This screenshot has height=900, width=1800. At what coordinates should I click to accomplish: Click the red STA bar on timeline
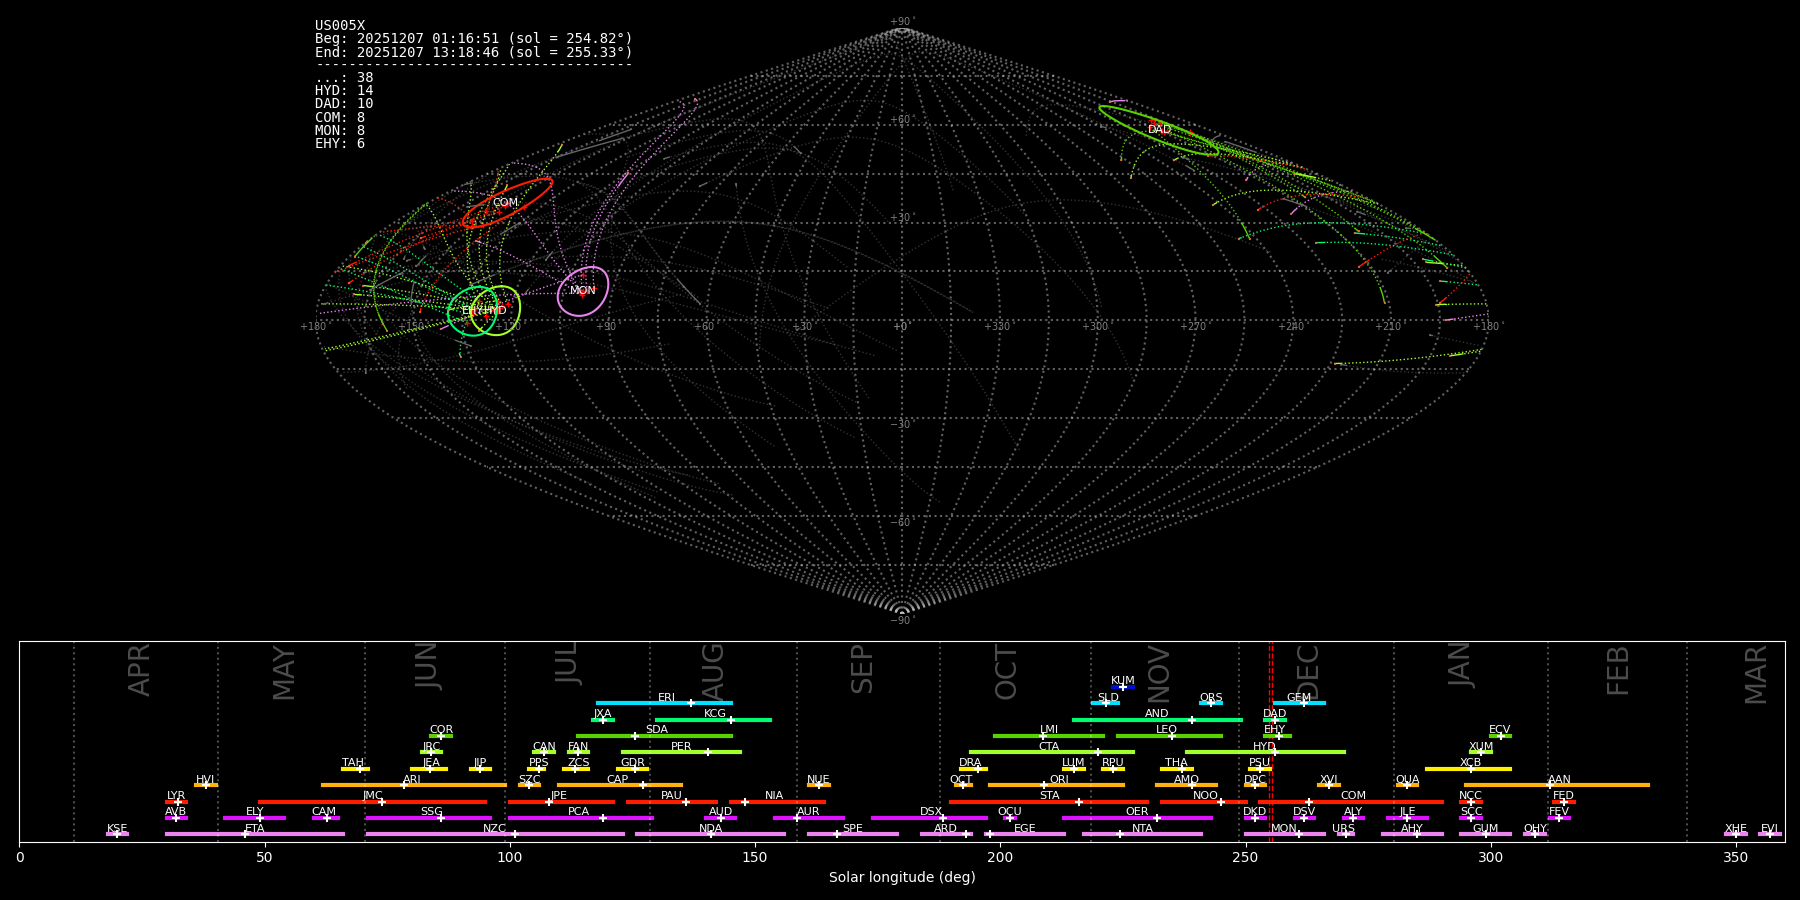(x=1049, y=802)
